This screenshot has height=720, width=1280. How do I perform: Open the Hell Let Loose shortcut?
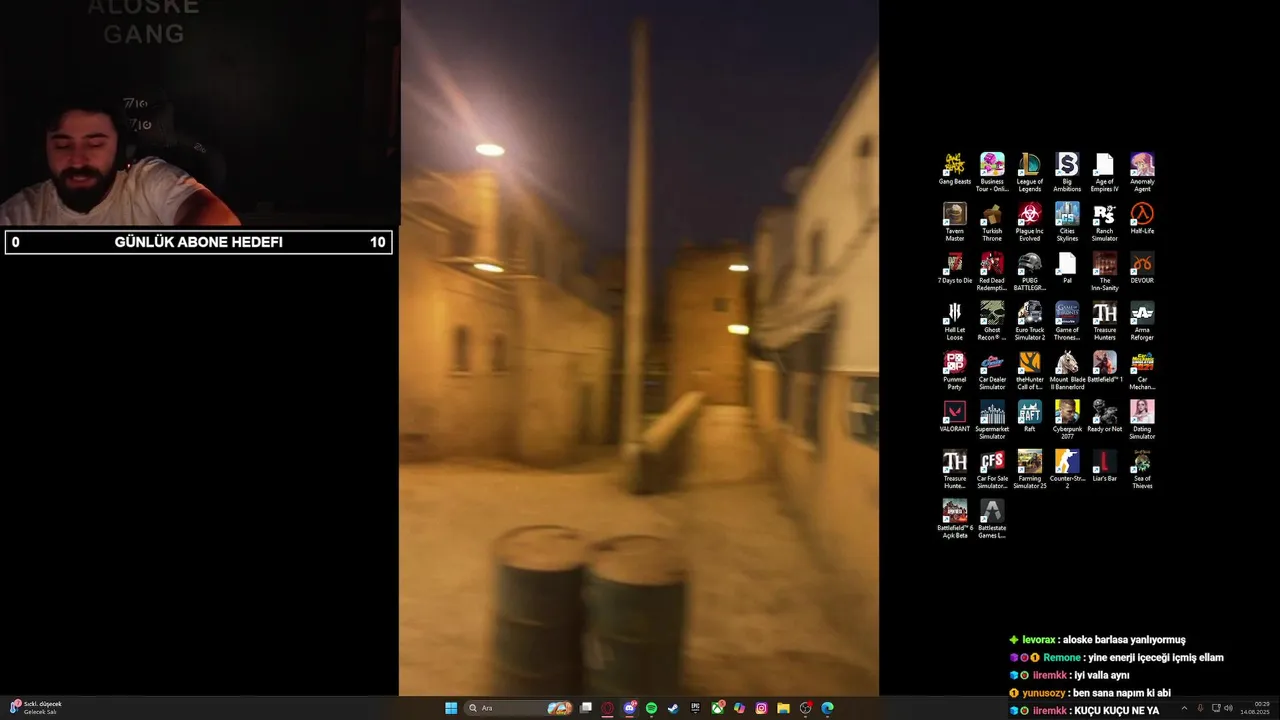[x=955, y=320]
